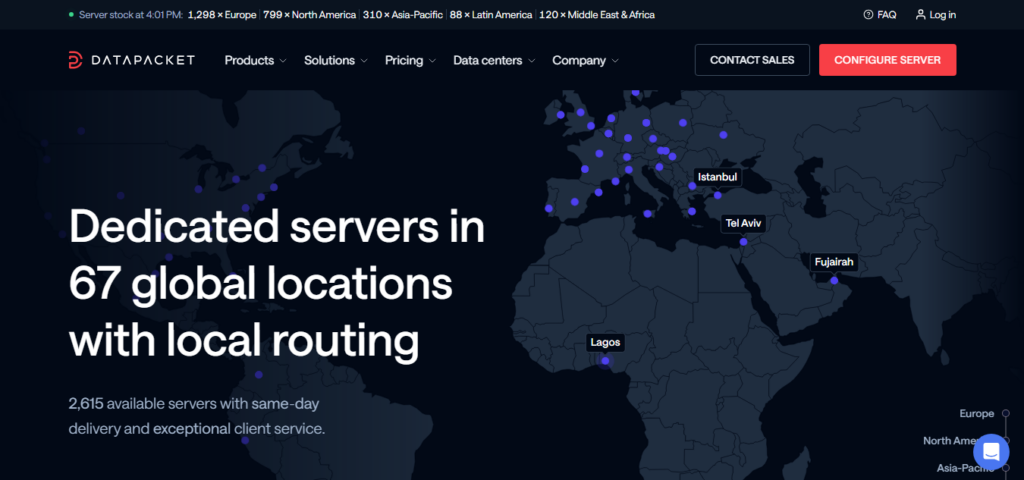The height and width of the screenshot is (480, 1024).
Task: Expand the Products chevron arrow
Action: coord(283,61)
